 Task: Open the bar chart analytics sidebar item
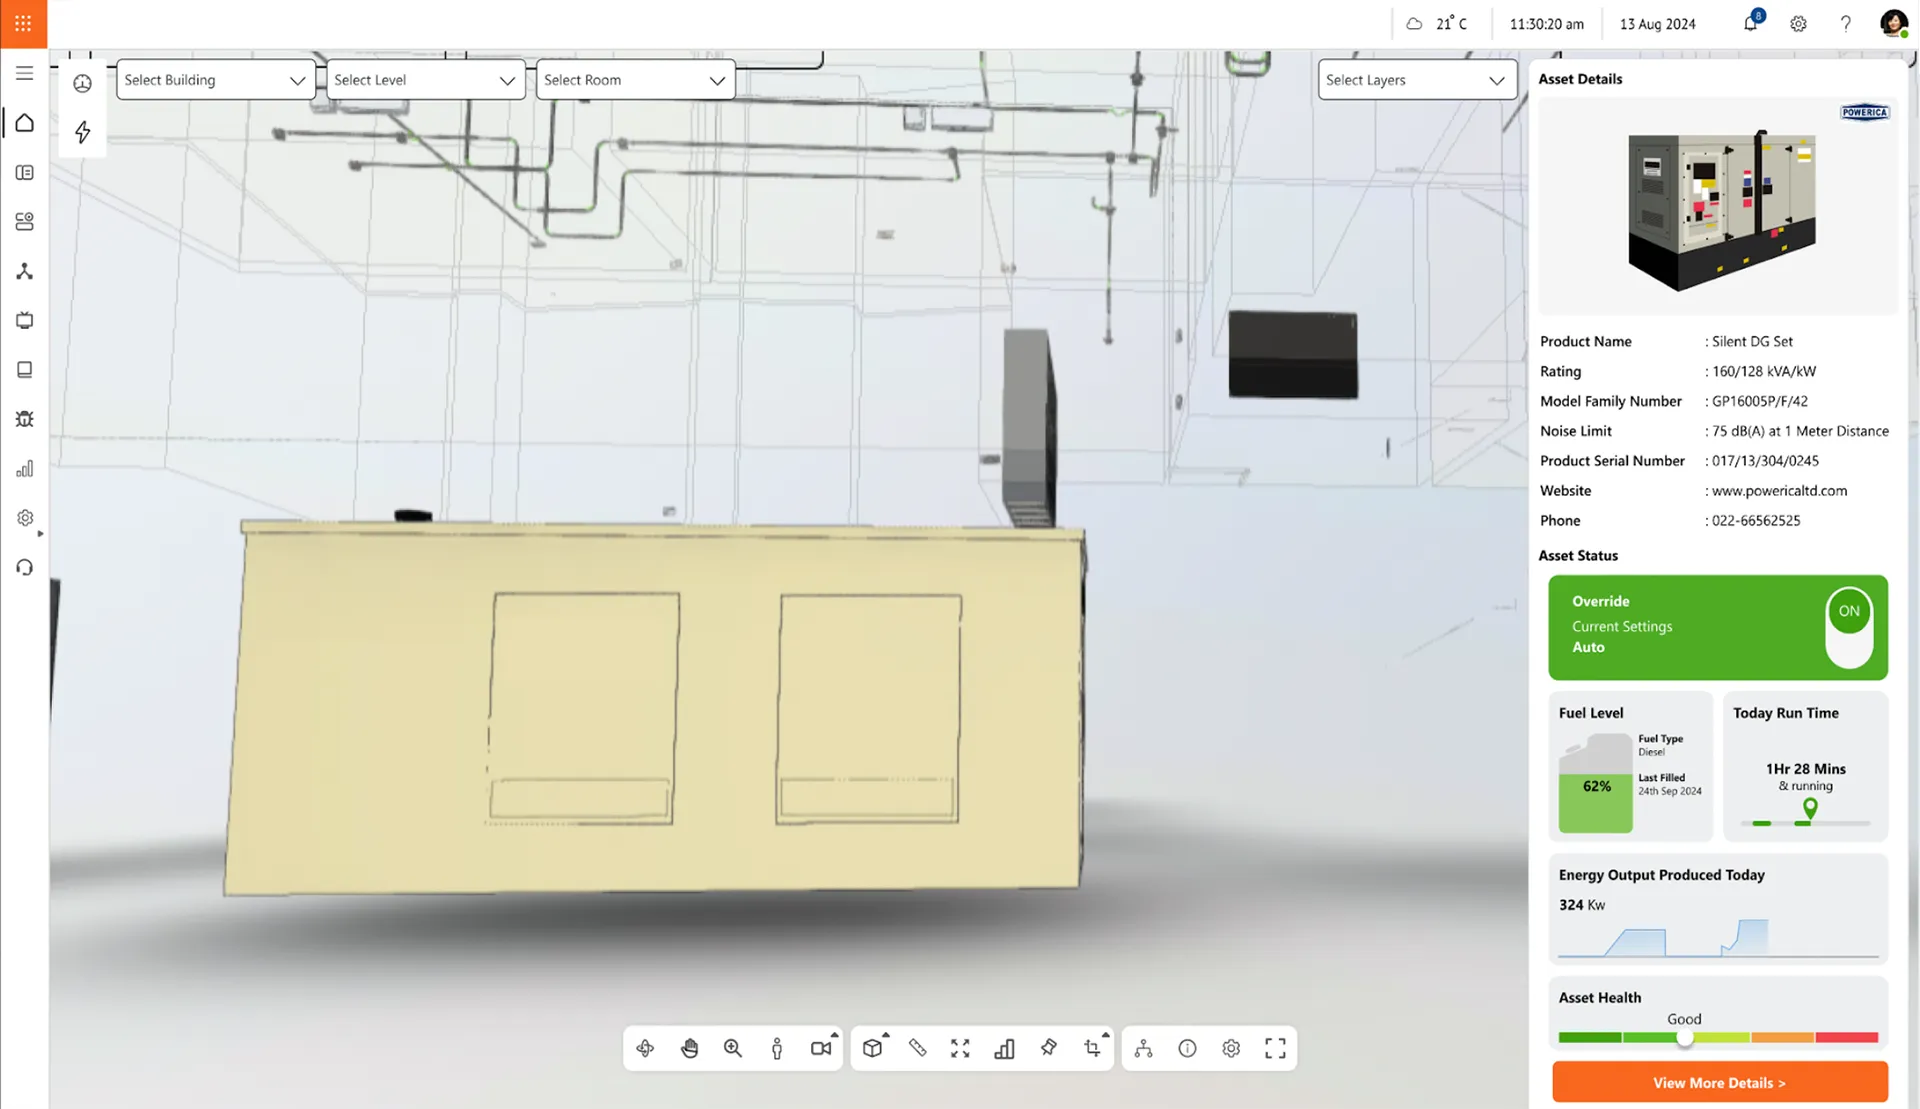tap(25, 469)
